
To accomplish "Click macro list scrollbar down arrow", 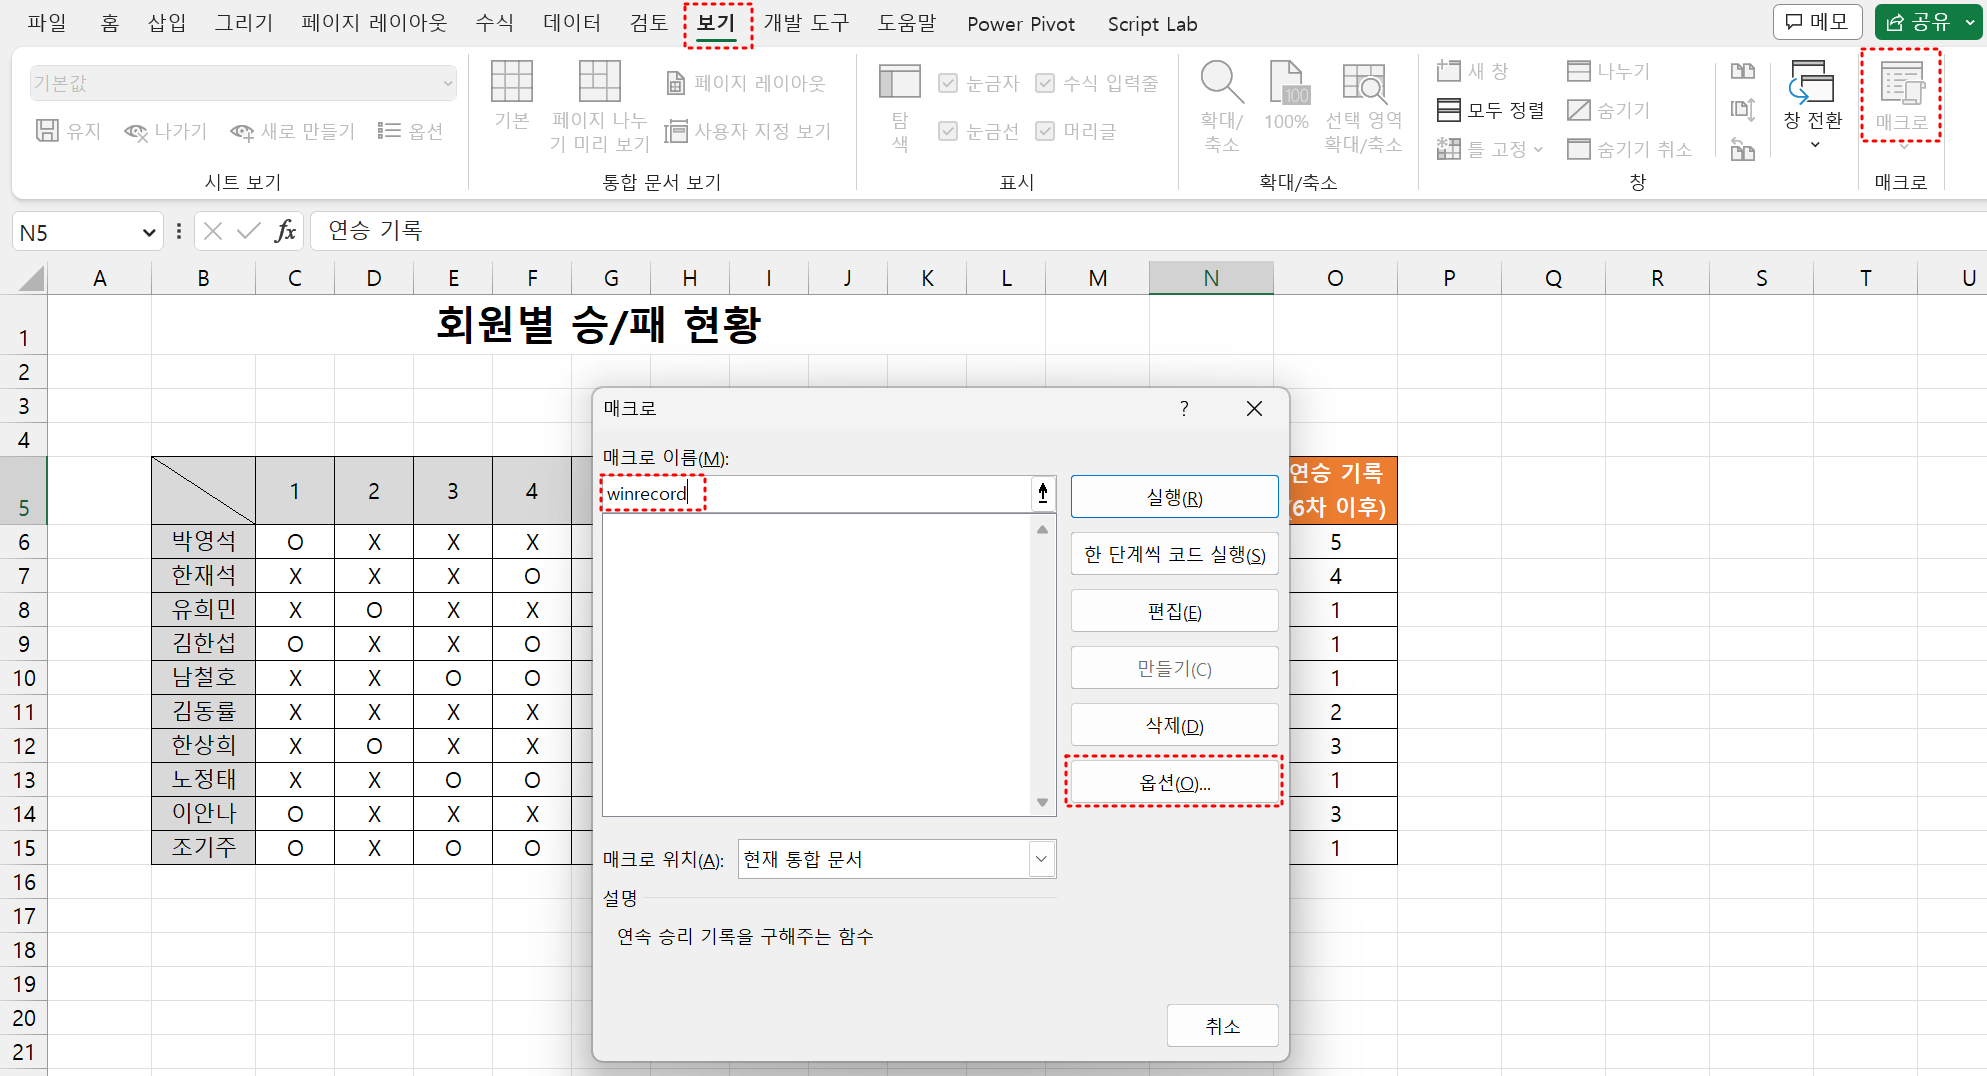I will coord(1043,802).
